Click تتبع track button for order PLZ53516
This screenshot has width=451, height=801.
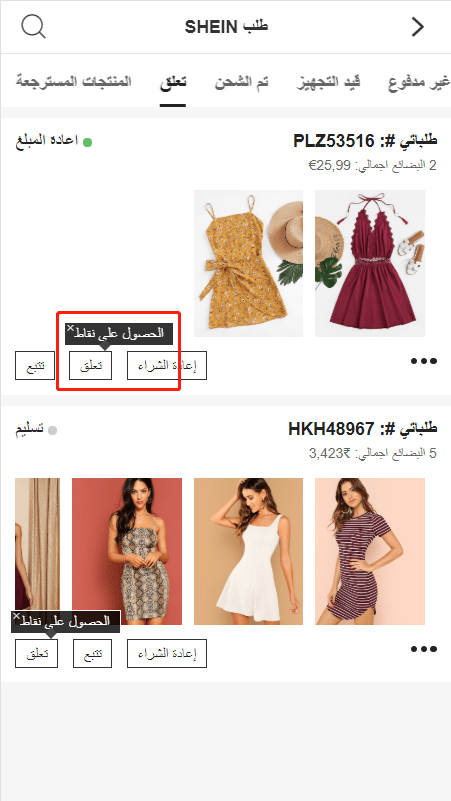[35, 366]
